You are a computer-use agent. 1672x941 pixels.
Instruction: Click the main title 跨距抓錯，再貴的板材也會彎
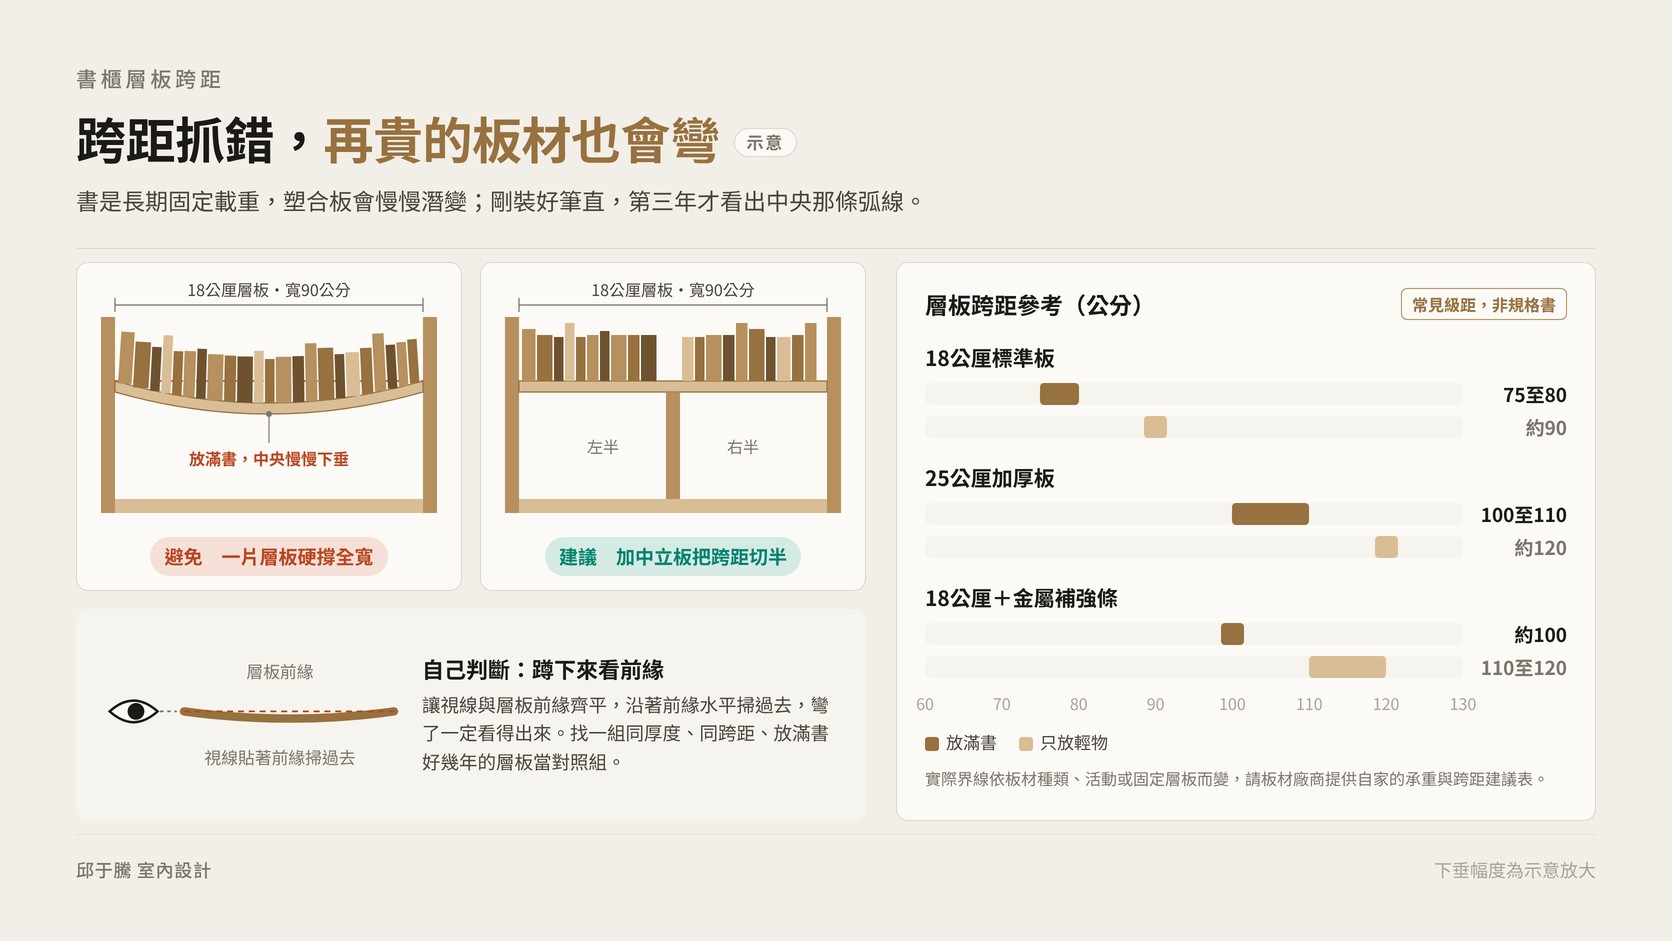tap(398, 141)
